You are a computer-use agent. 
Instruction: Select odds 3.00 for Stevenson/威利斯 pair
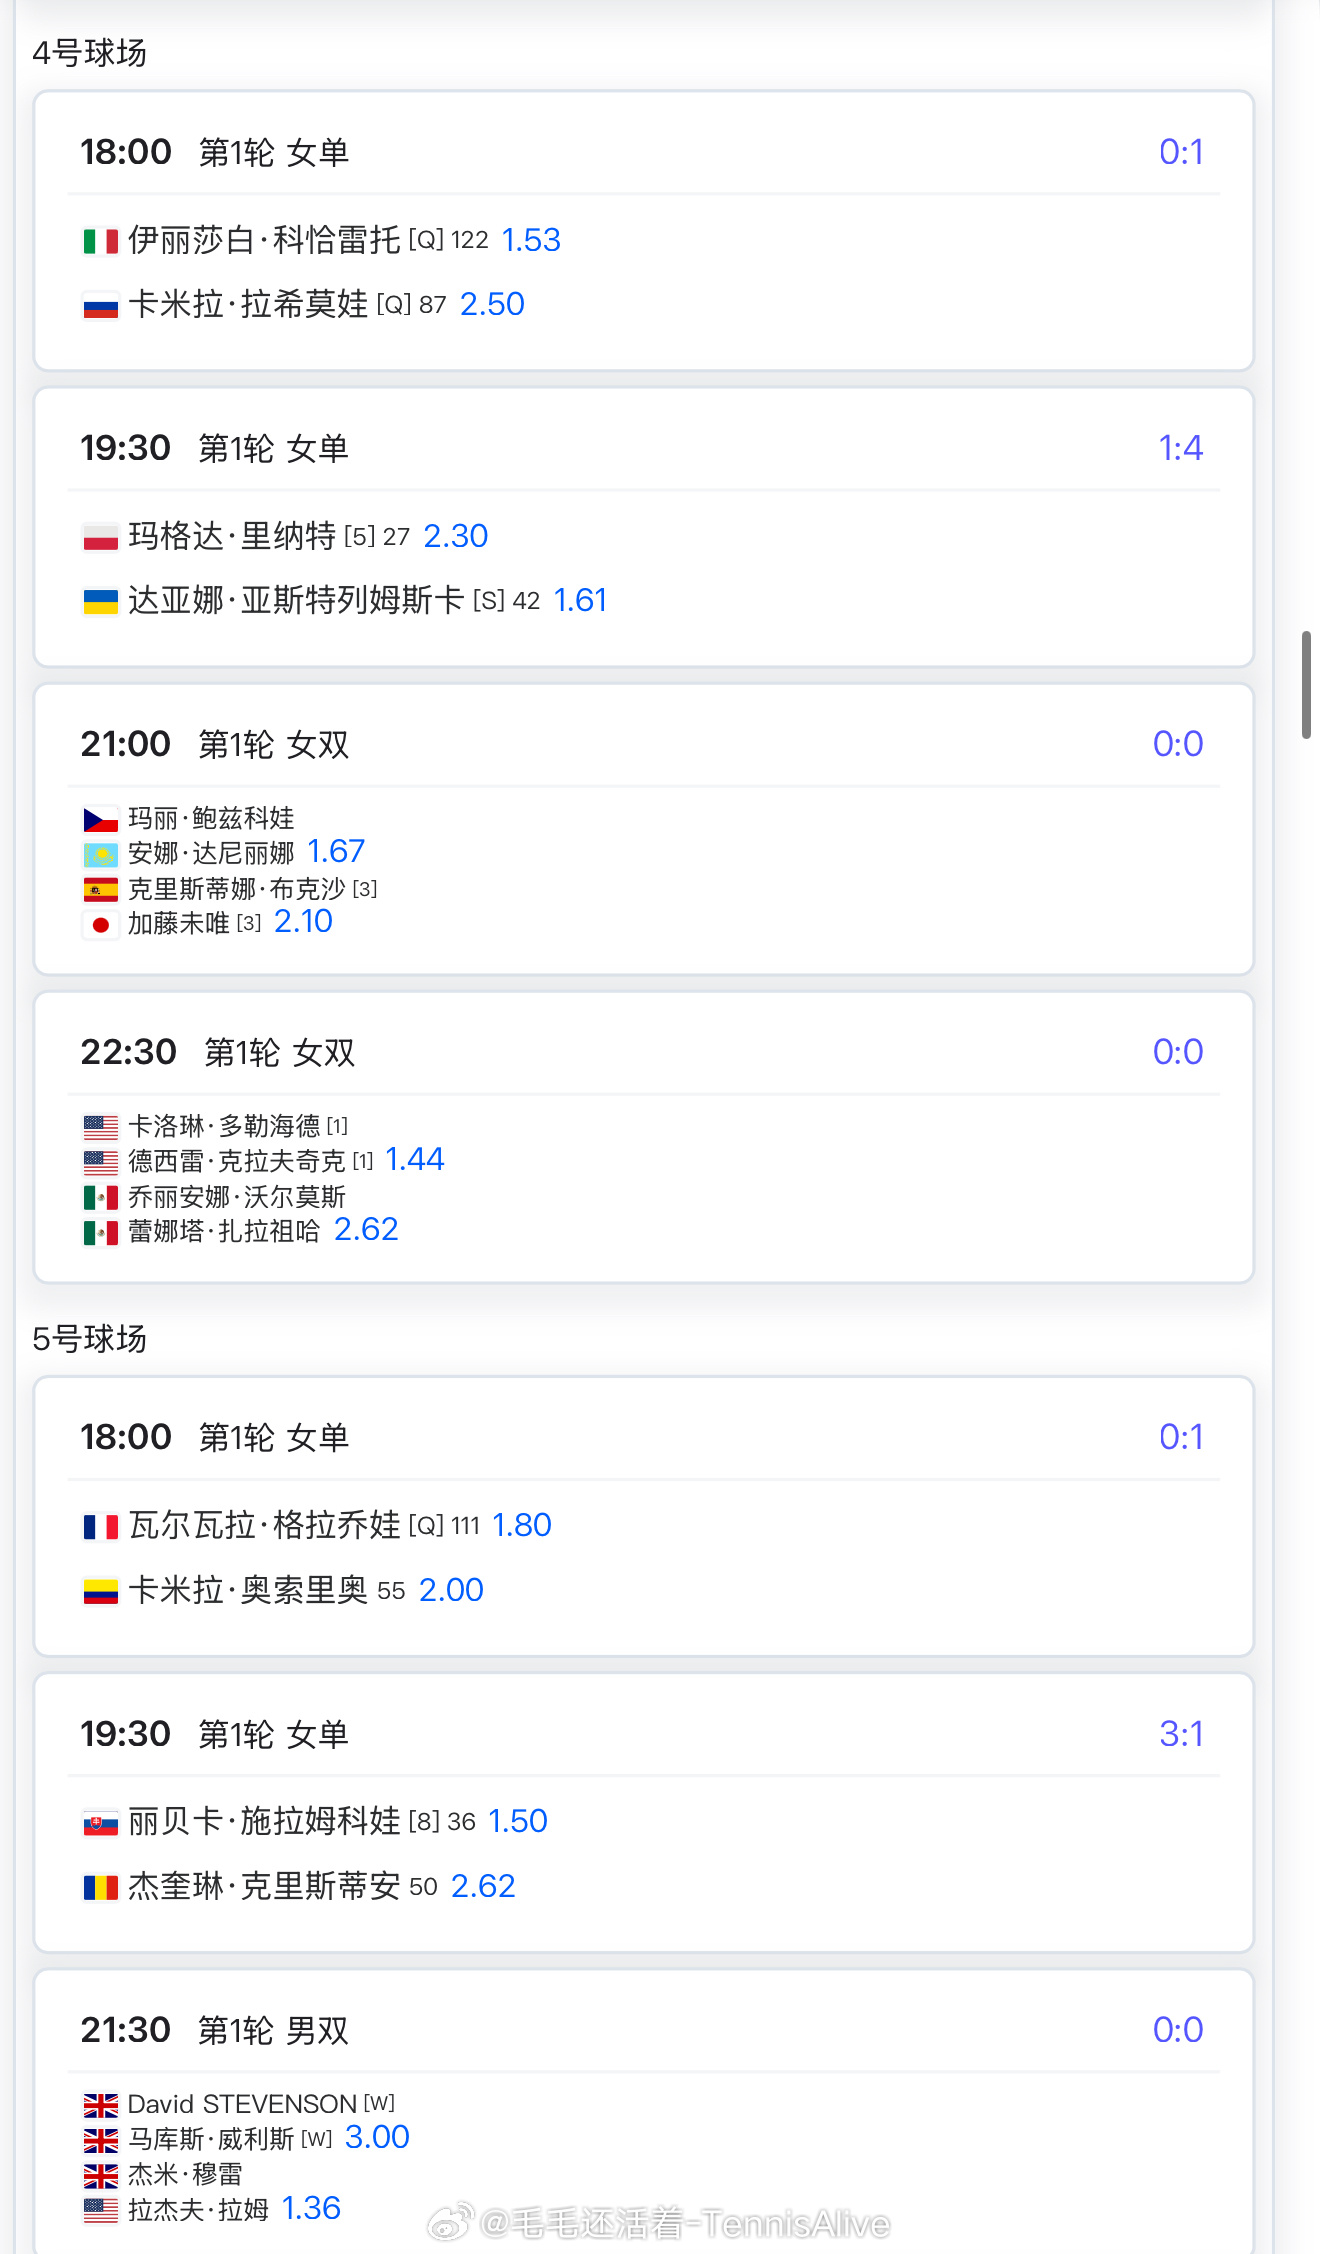[x=377, y=2137]
